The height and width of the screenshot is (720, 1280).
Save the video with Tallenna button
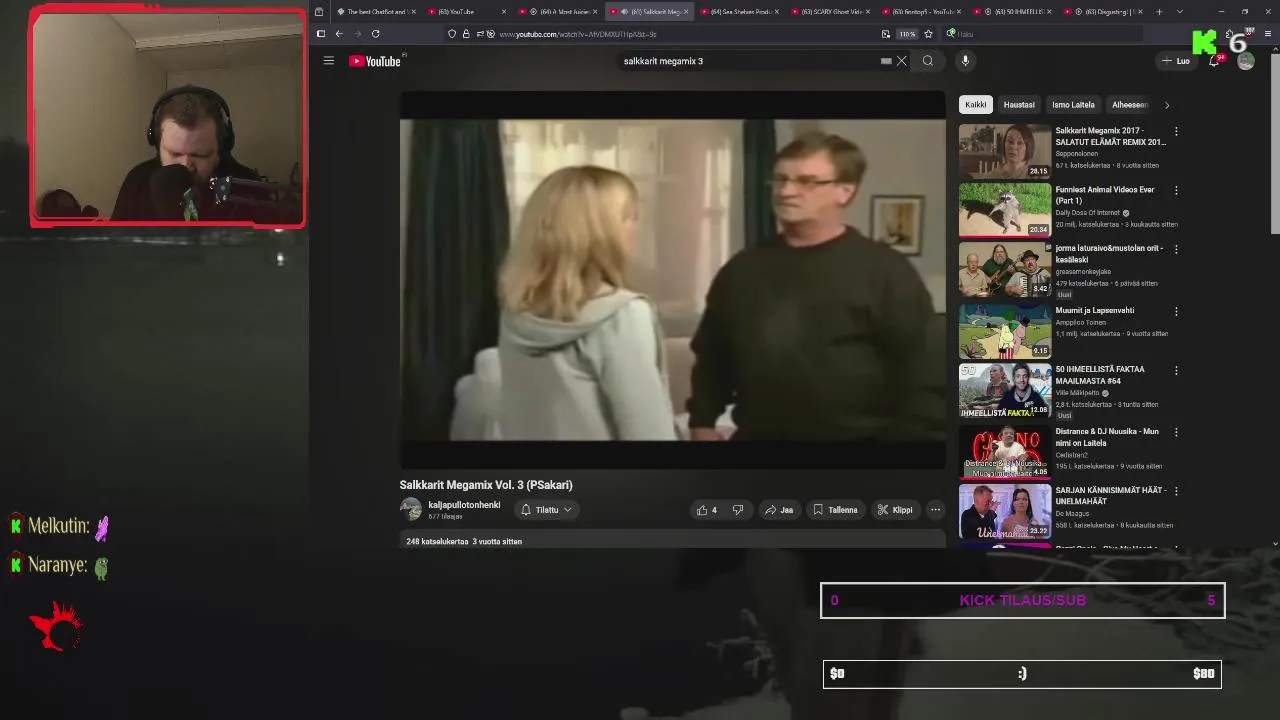click(x=835, y=510)
